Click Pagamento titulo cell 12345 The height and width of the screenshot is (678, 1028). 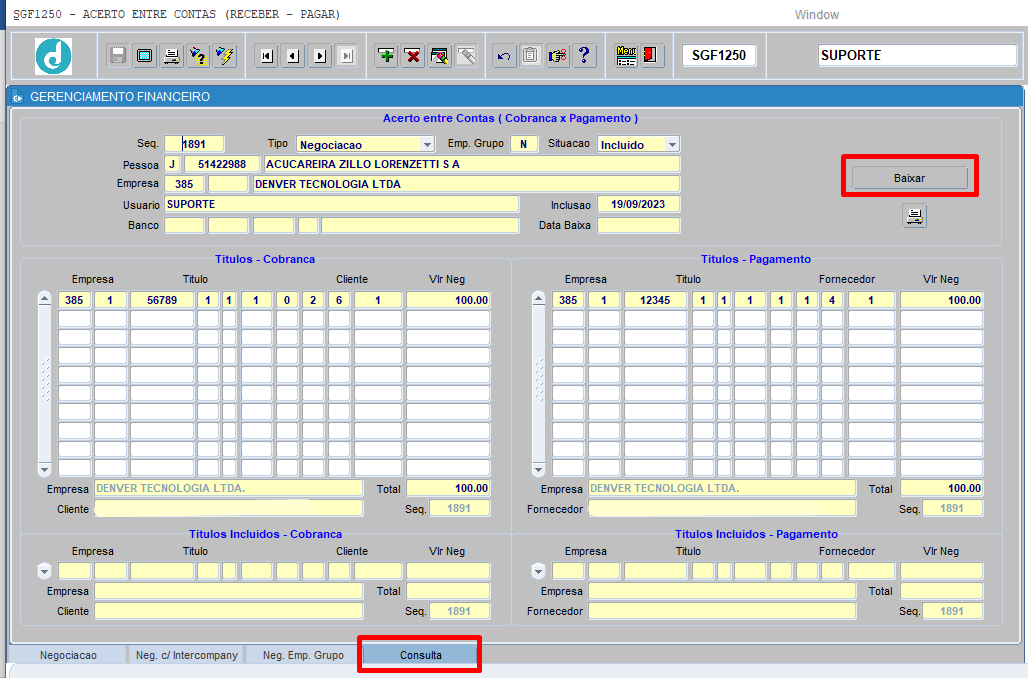(x=656, y=300)
